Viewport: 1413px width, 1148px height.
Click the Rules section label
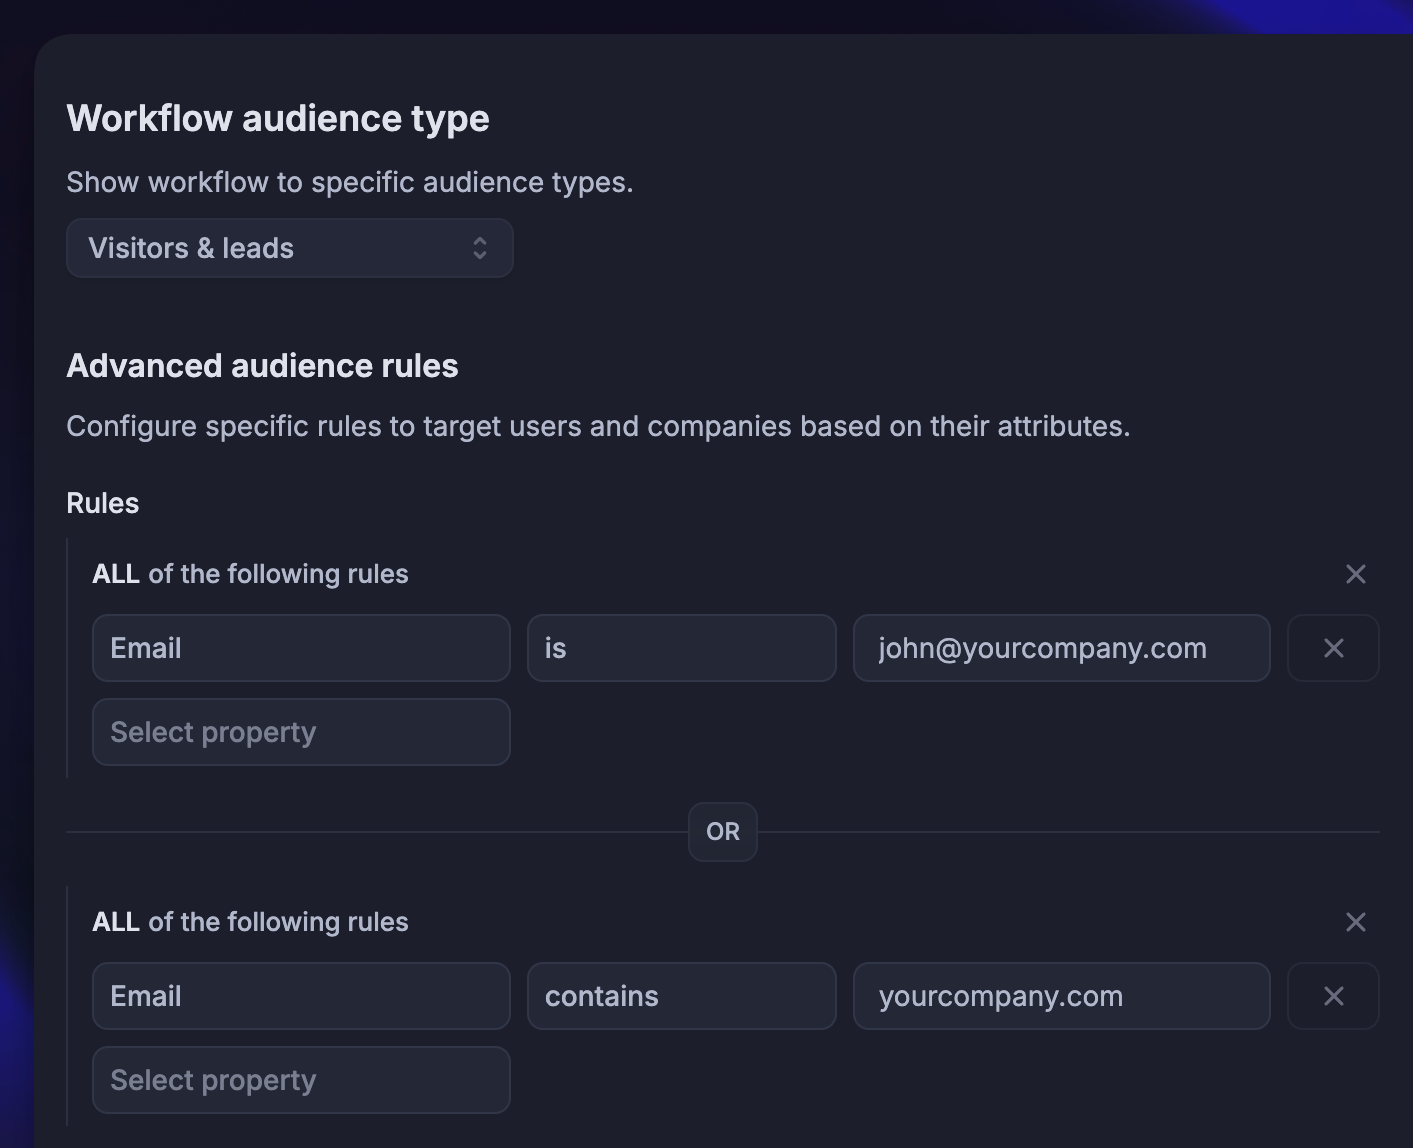click(x=103, y=503)
